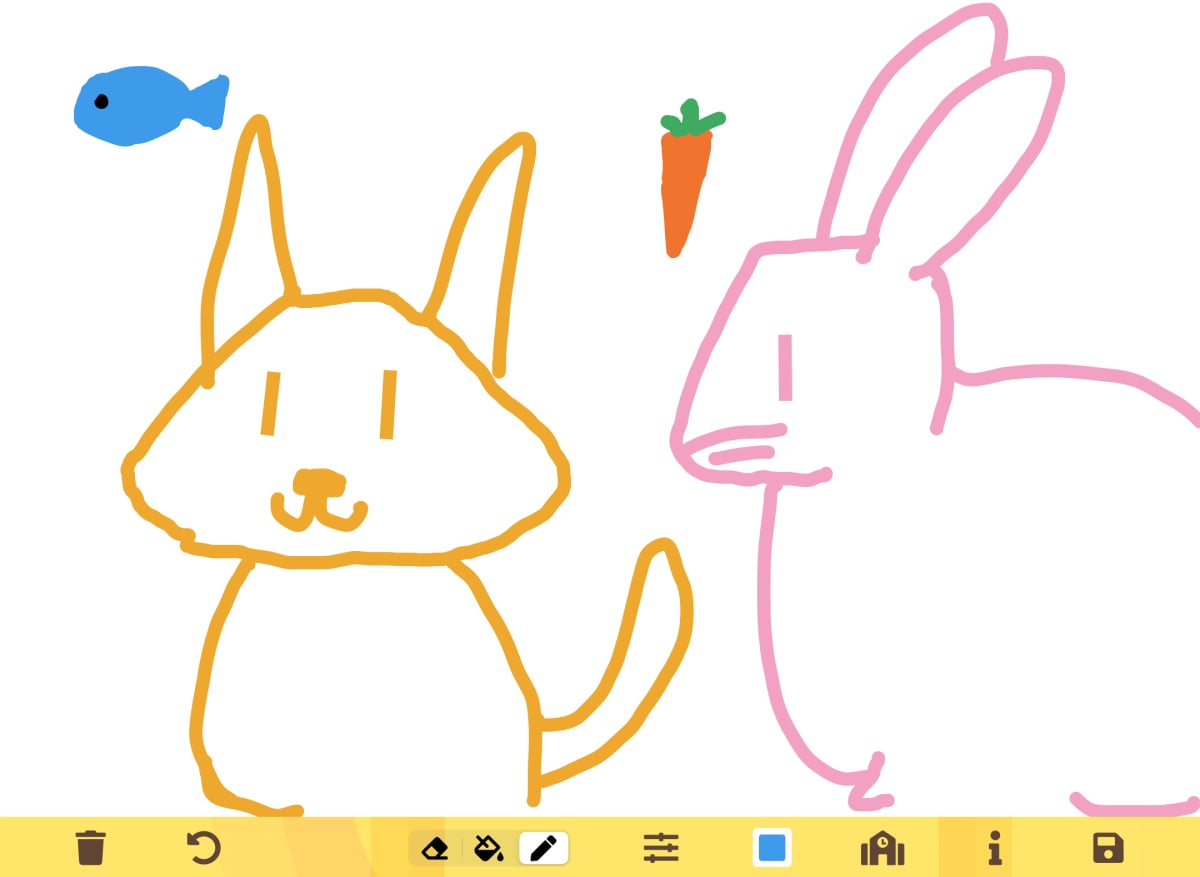Open the stamps panel
The image size is (1200, 877).
(880, 848)
